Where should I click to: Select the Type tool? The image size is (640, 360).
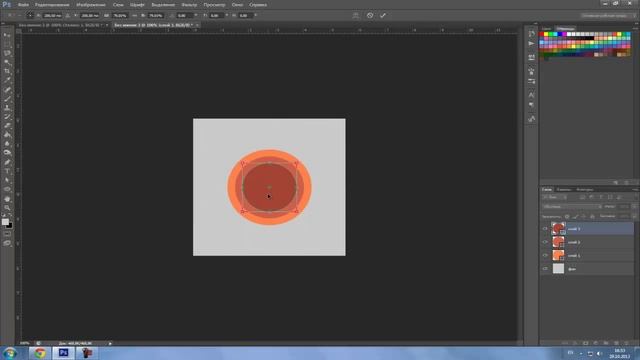click(7, 171)
